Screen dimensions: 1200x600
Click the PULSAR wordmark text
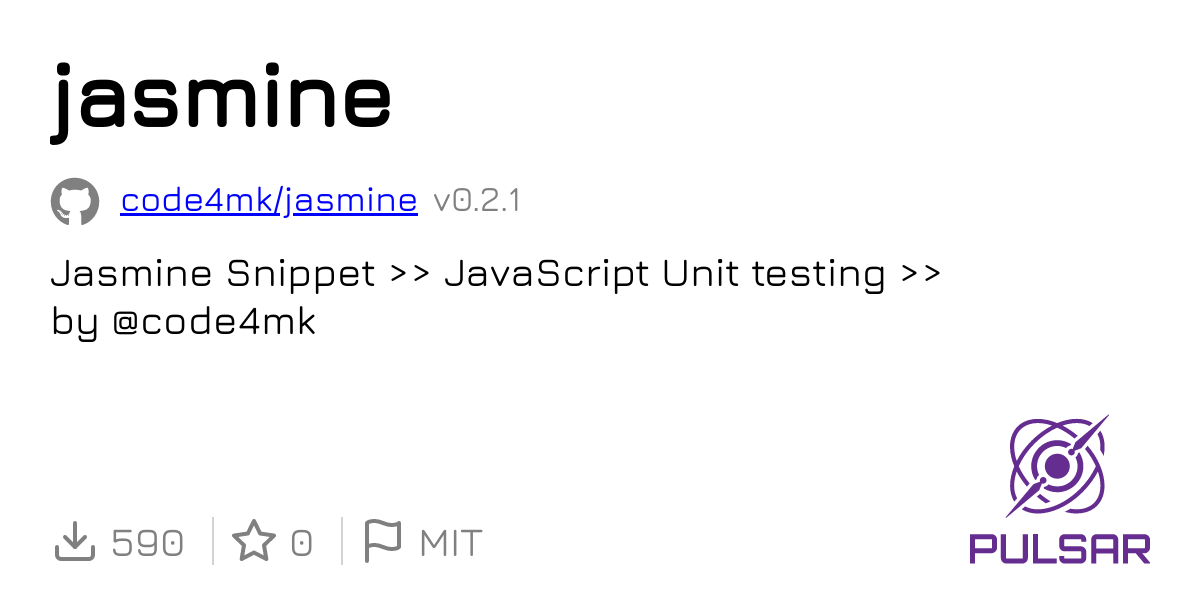(1059, 548)
